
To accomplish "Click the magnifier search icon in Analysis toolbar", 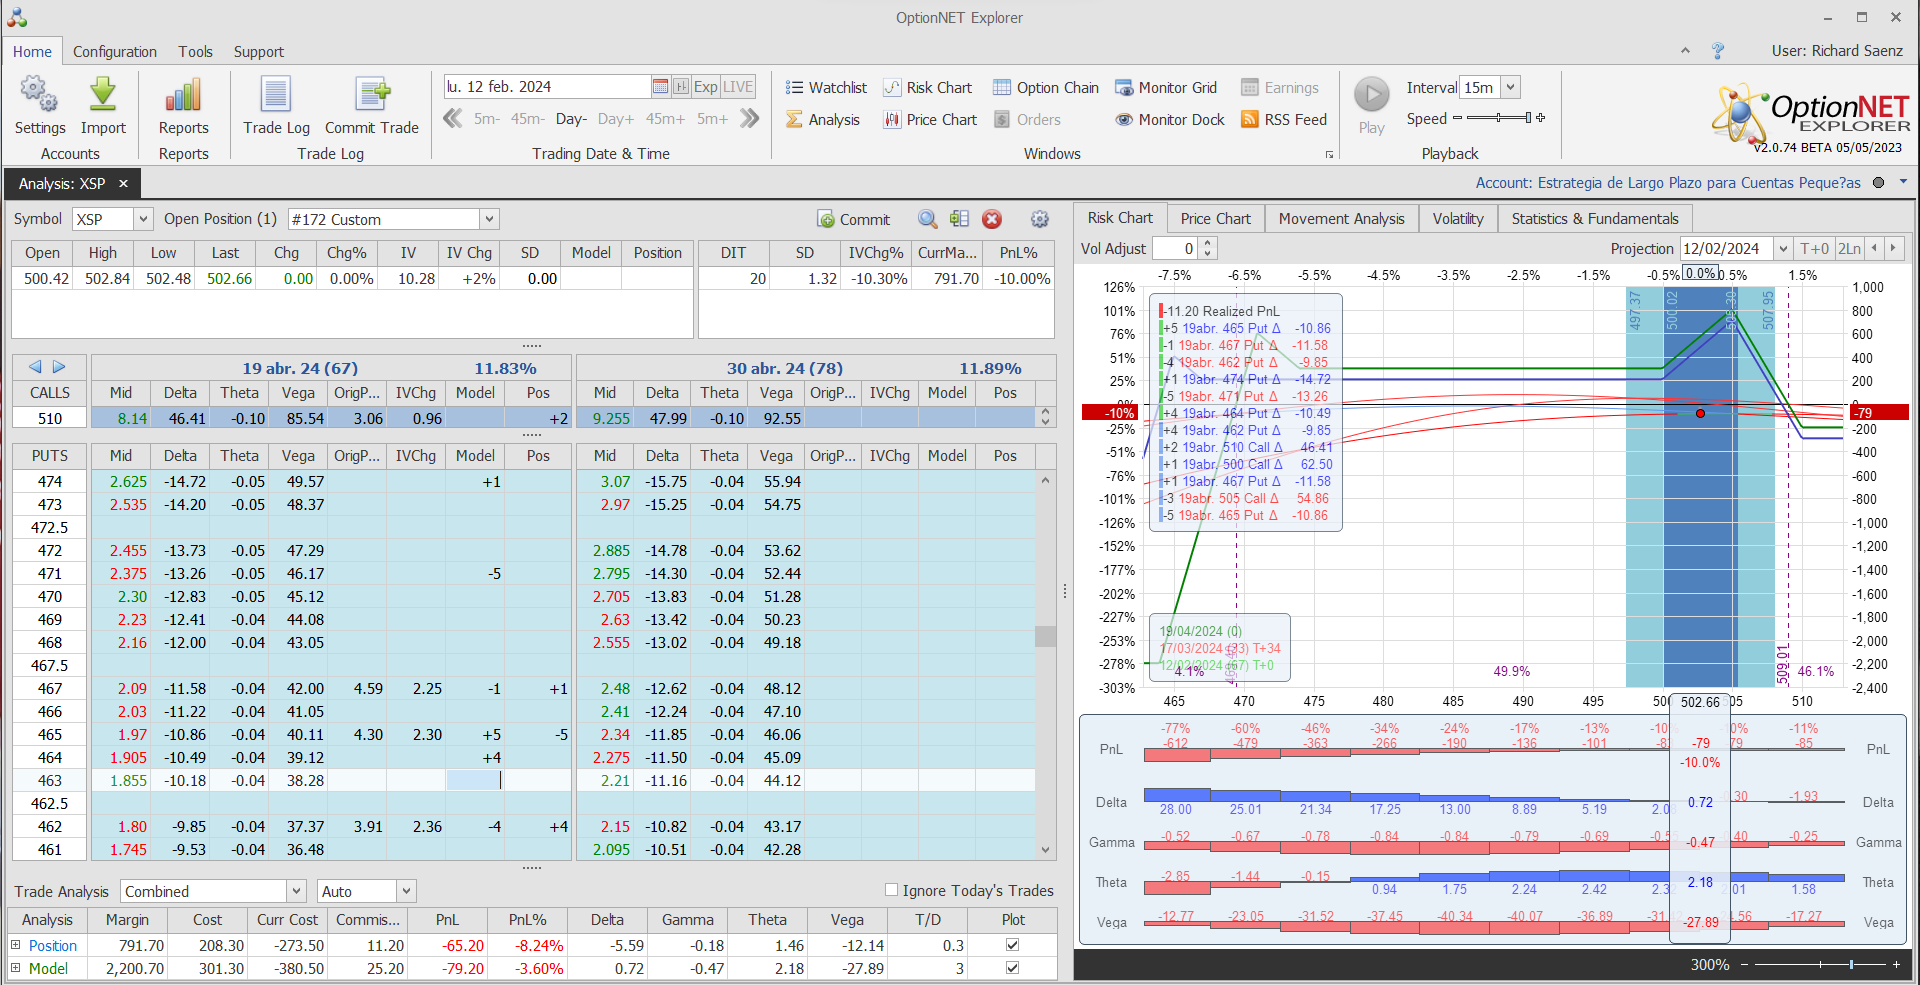I will [x=928, y=219].
